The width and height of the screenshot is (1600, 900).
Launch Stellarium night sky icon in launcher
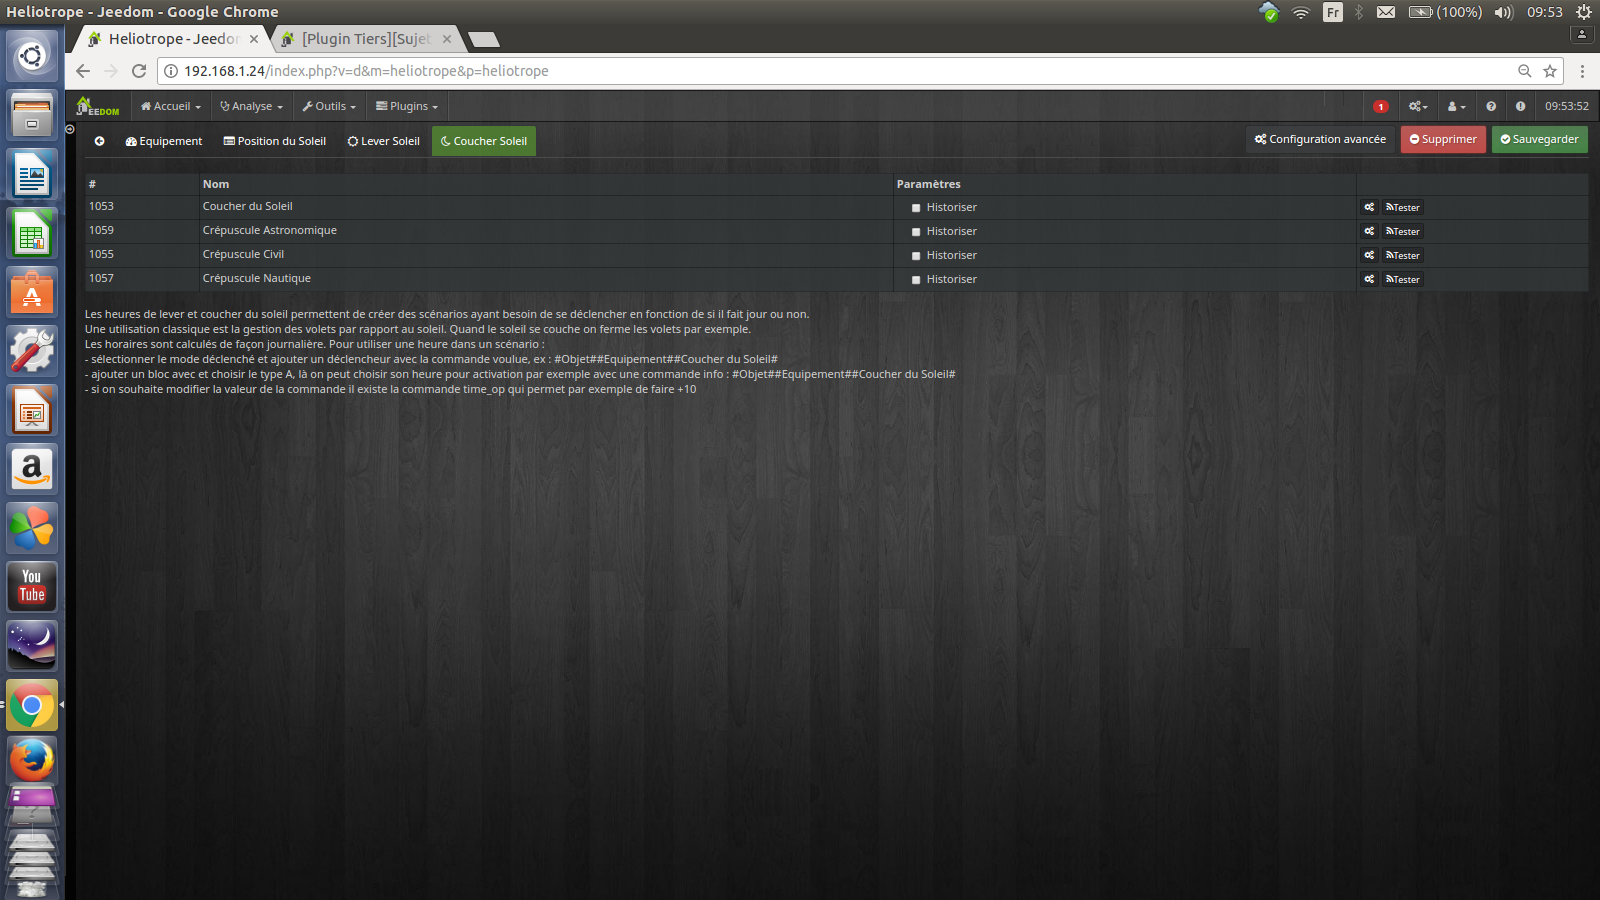32,646
